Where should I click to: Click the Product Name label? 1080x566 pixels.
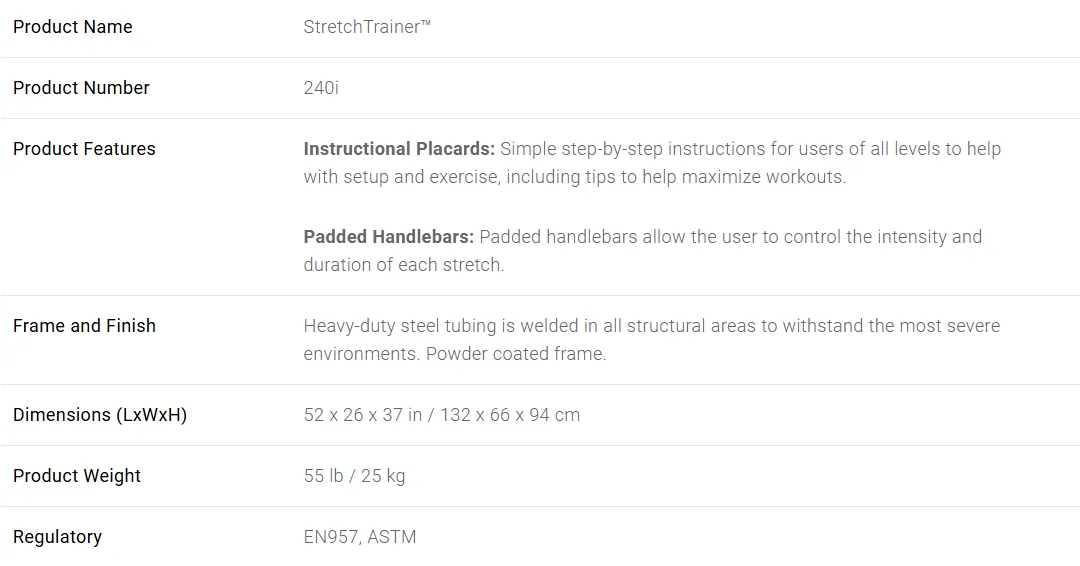tap(72, 27)
